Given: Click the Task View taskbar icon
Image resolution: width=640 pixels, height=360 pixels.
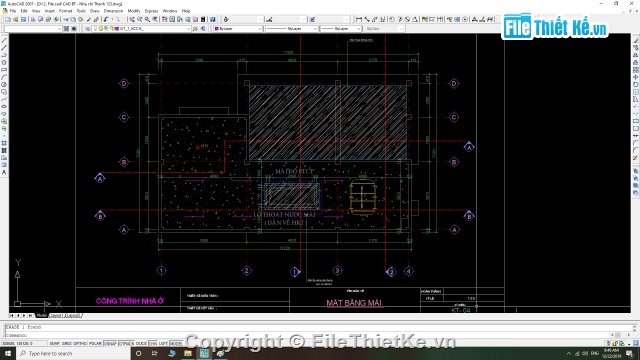Looking at the screenshot, I should point(155,353).
